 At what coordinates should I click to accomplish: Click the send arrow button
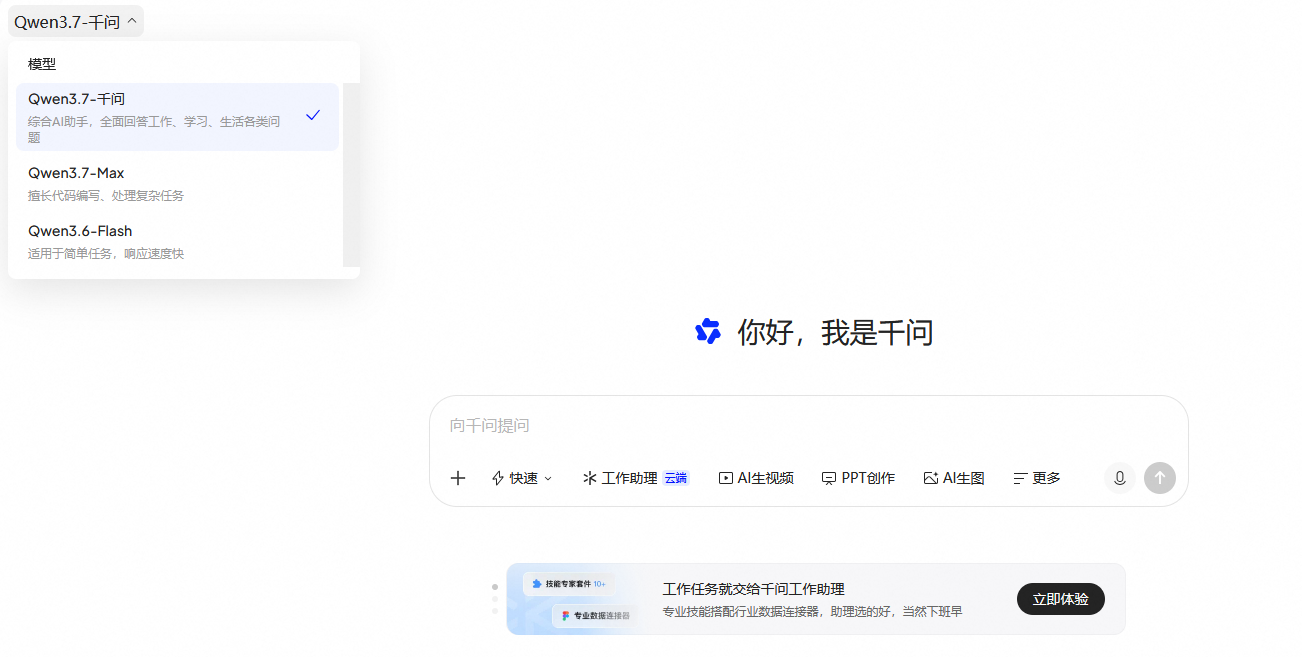(1160, 478)
